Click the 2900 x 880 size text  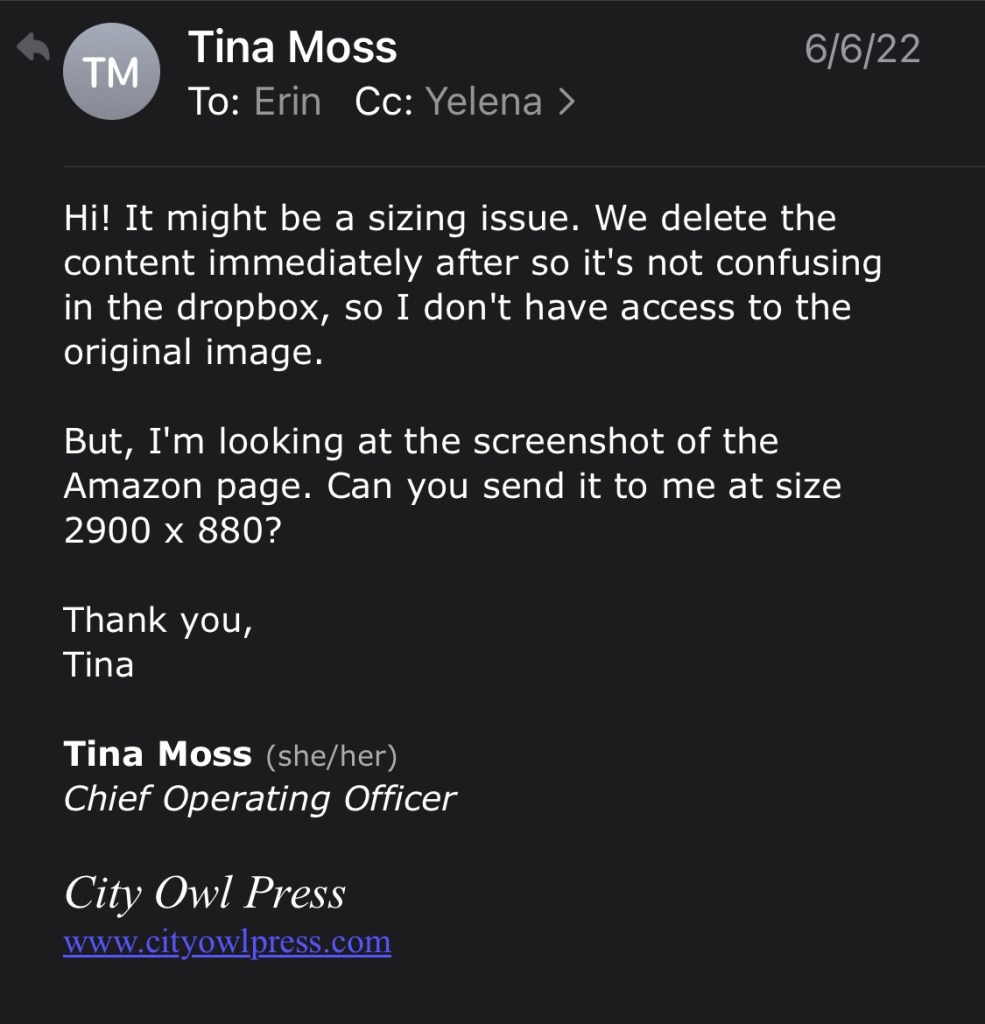pos(171,531)
